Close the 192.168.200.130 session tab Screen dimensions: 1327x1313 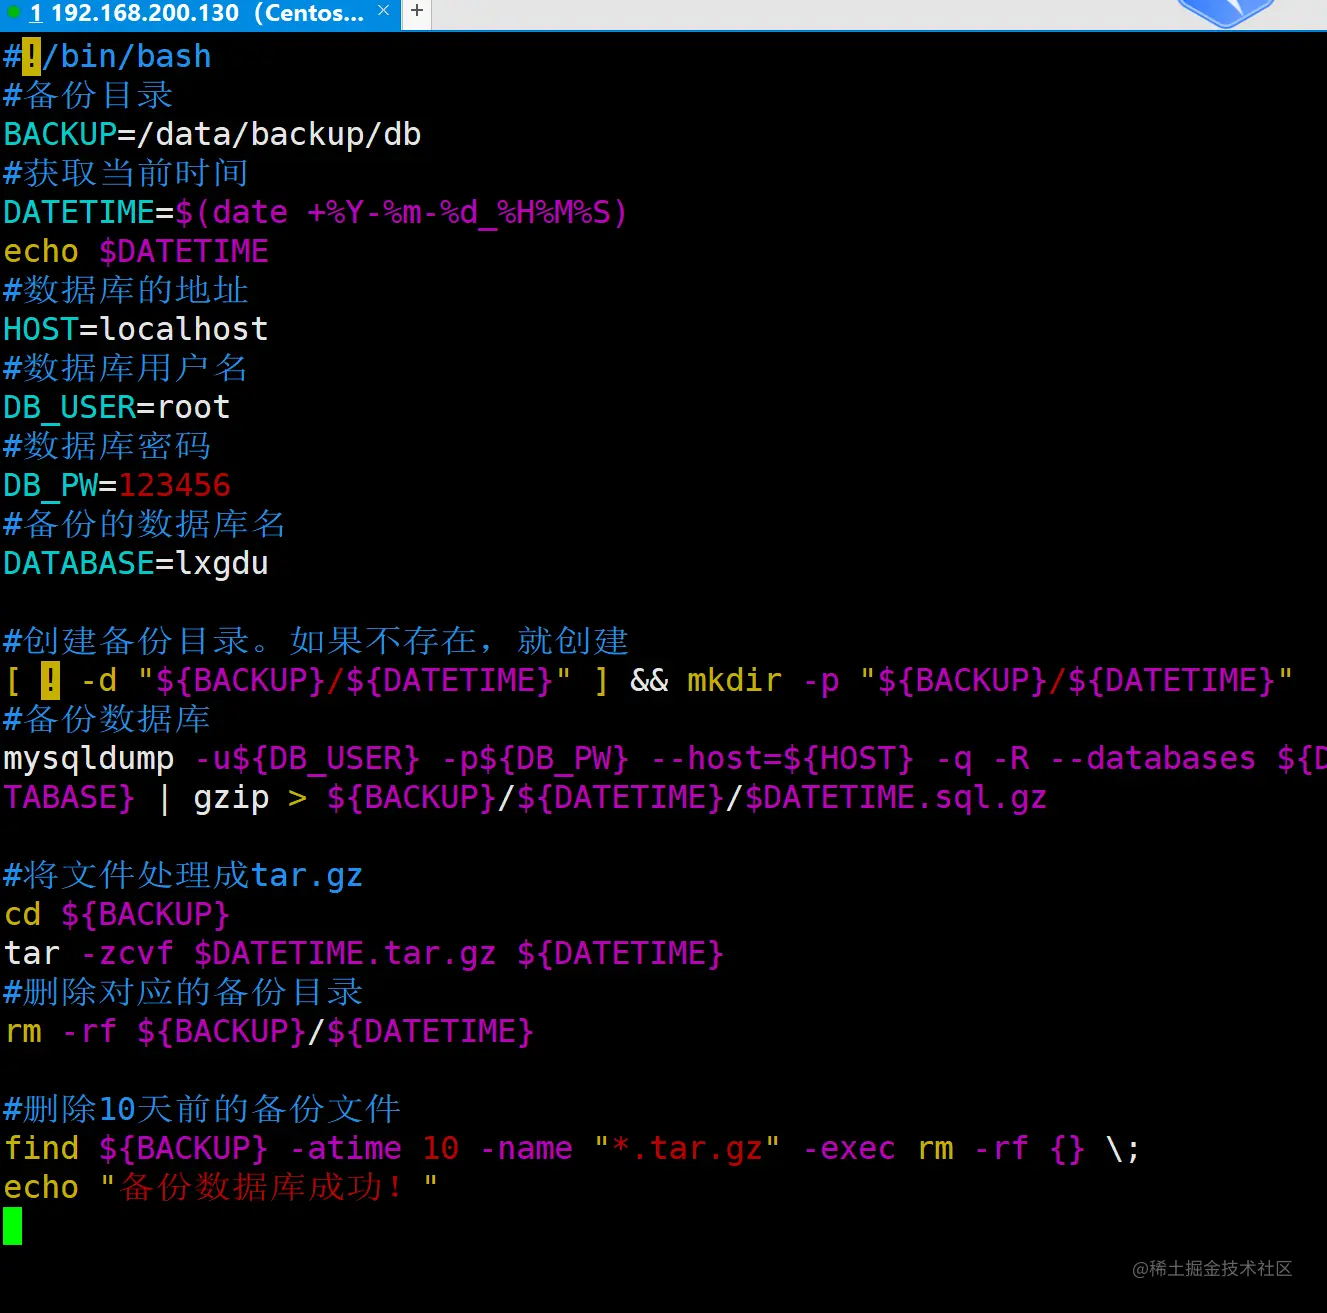pyautogui.click(x=383, y=11)
